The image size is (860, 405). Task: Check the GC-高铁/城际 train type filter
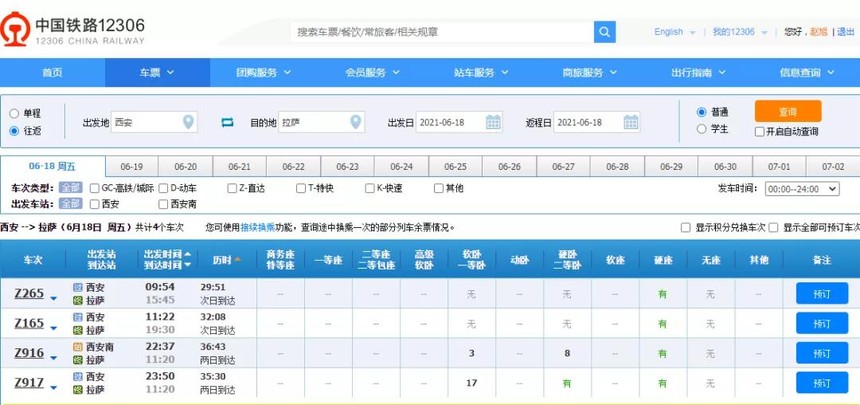(x=94, y=188)
